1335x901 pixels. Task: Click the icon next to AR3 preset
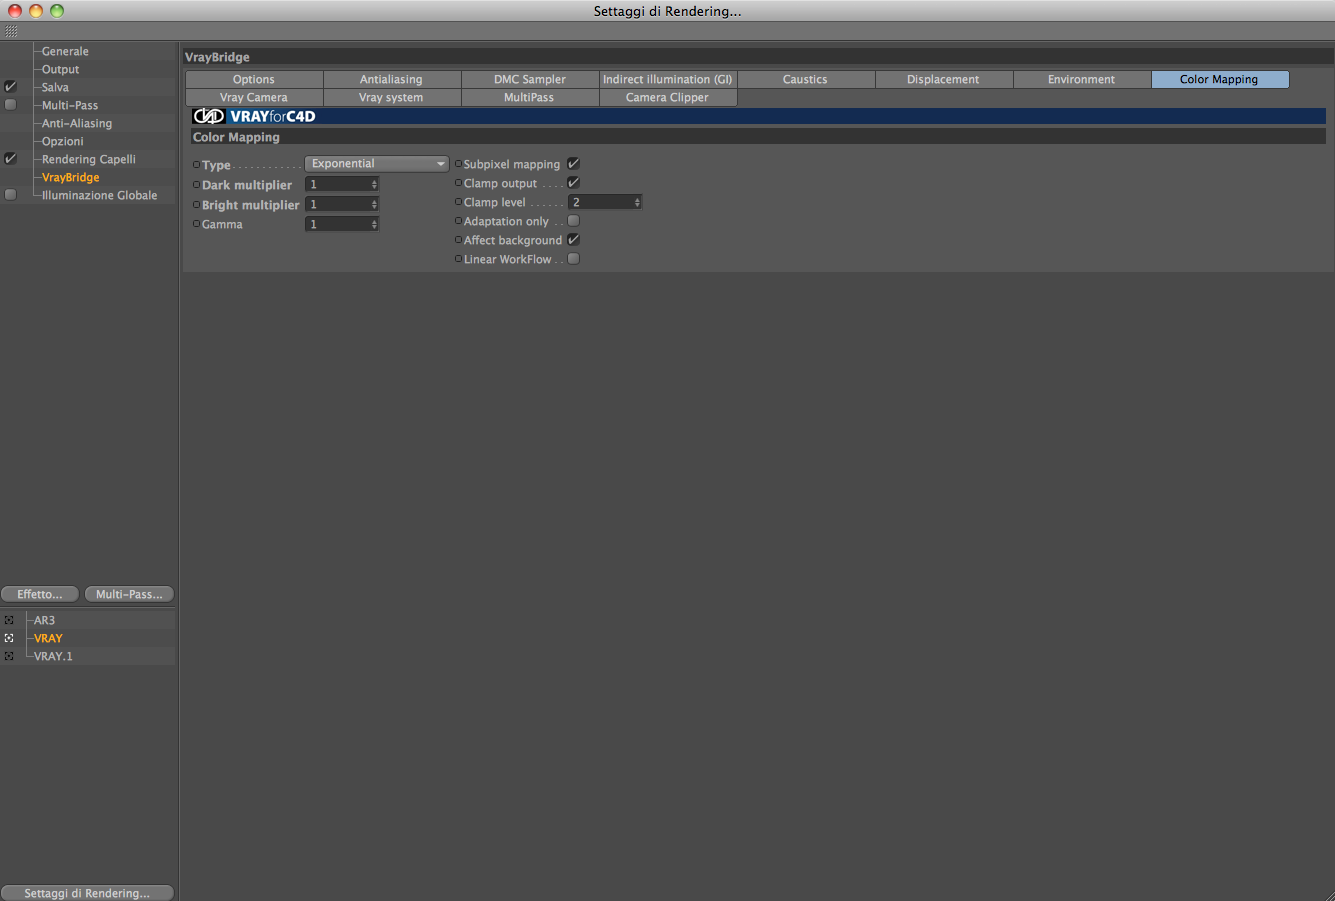(x=9, y=620)
